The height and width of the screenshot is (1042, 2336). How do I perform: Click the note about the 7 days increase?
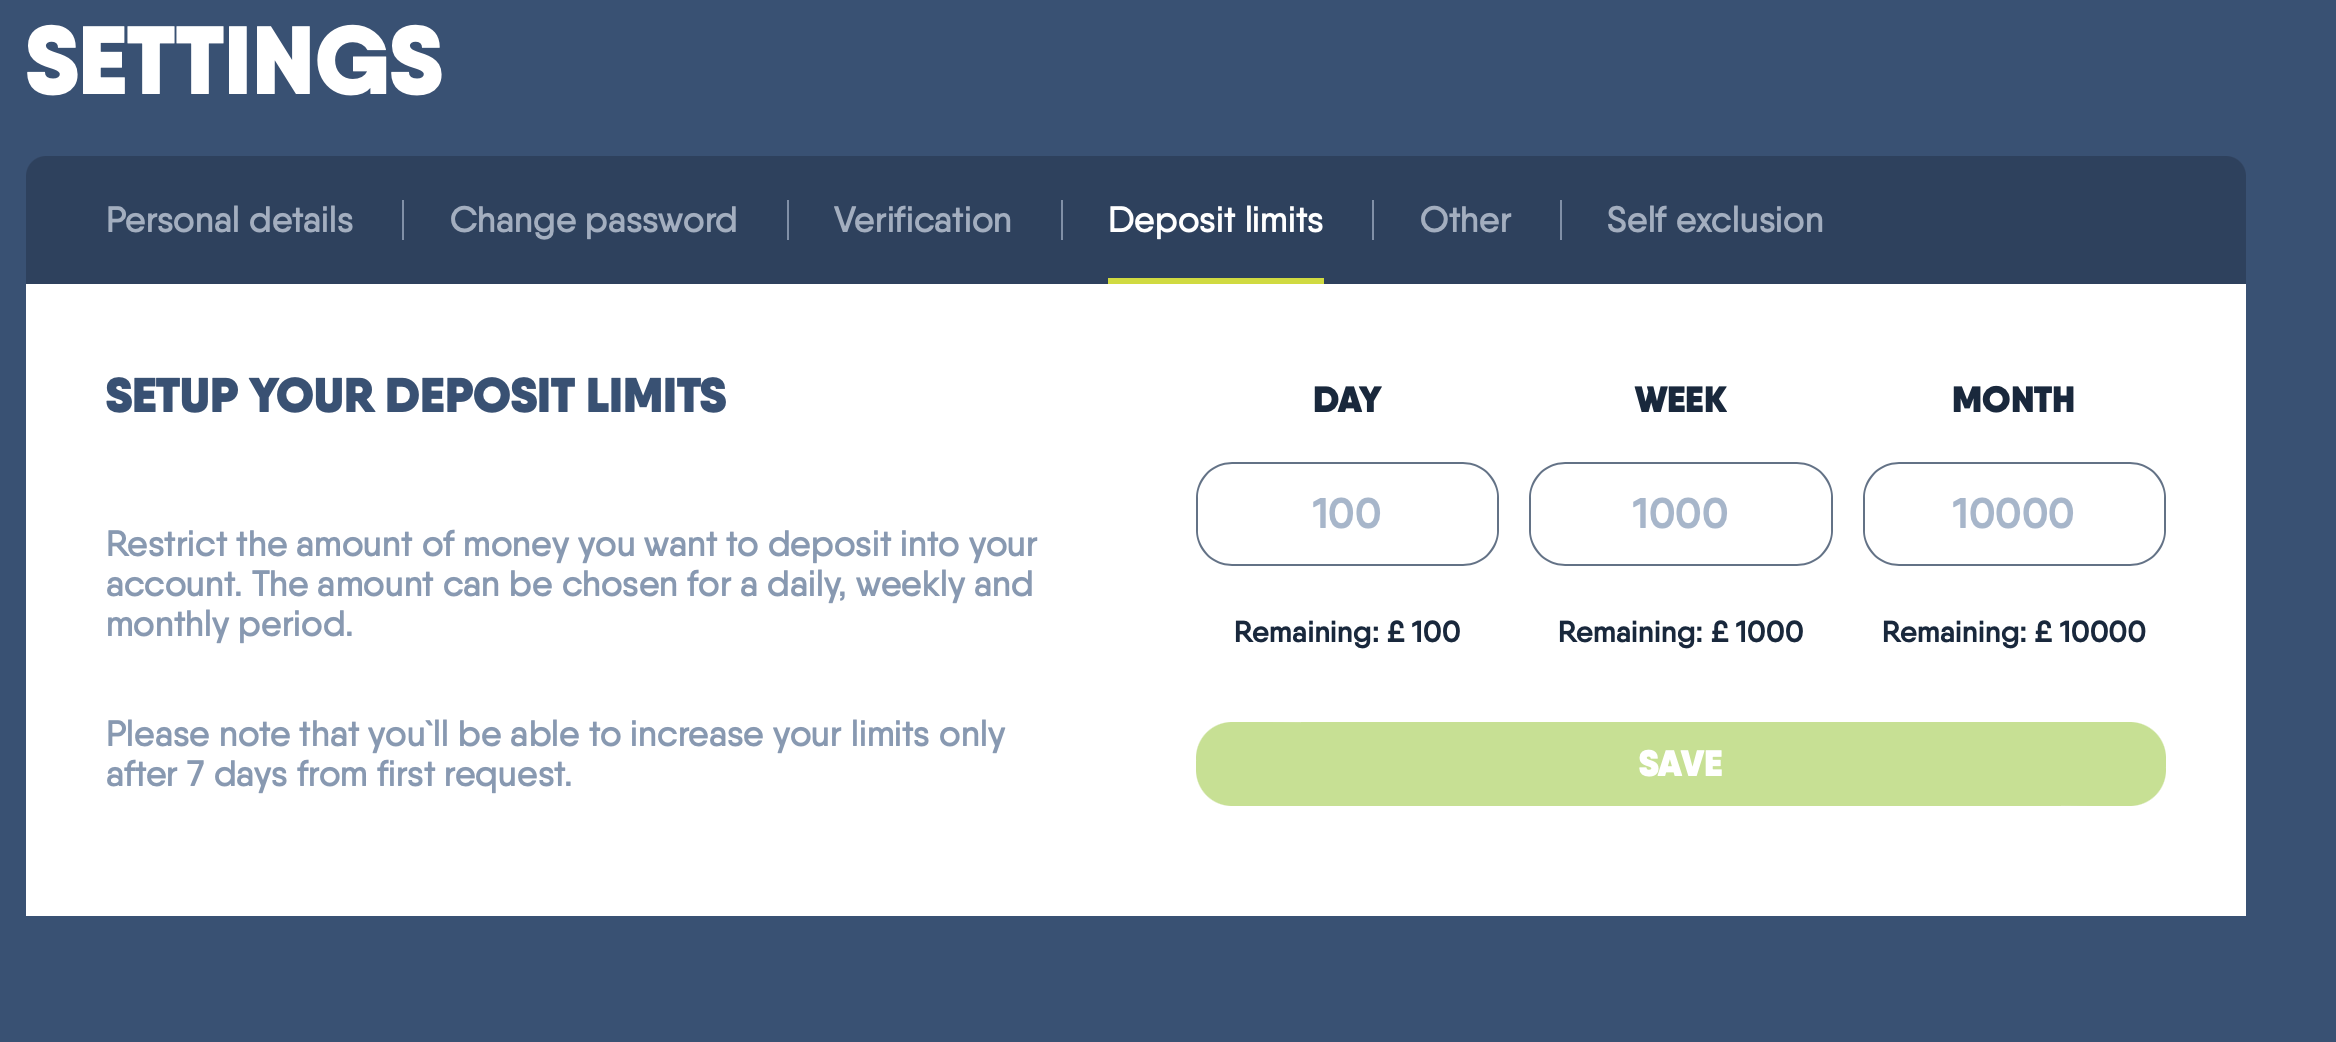(555, 754)
